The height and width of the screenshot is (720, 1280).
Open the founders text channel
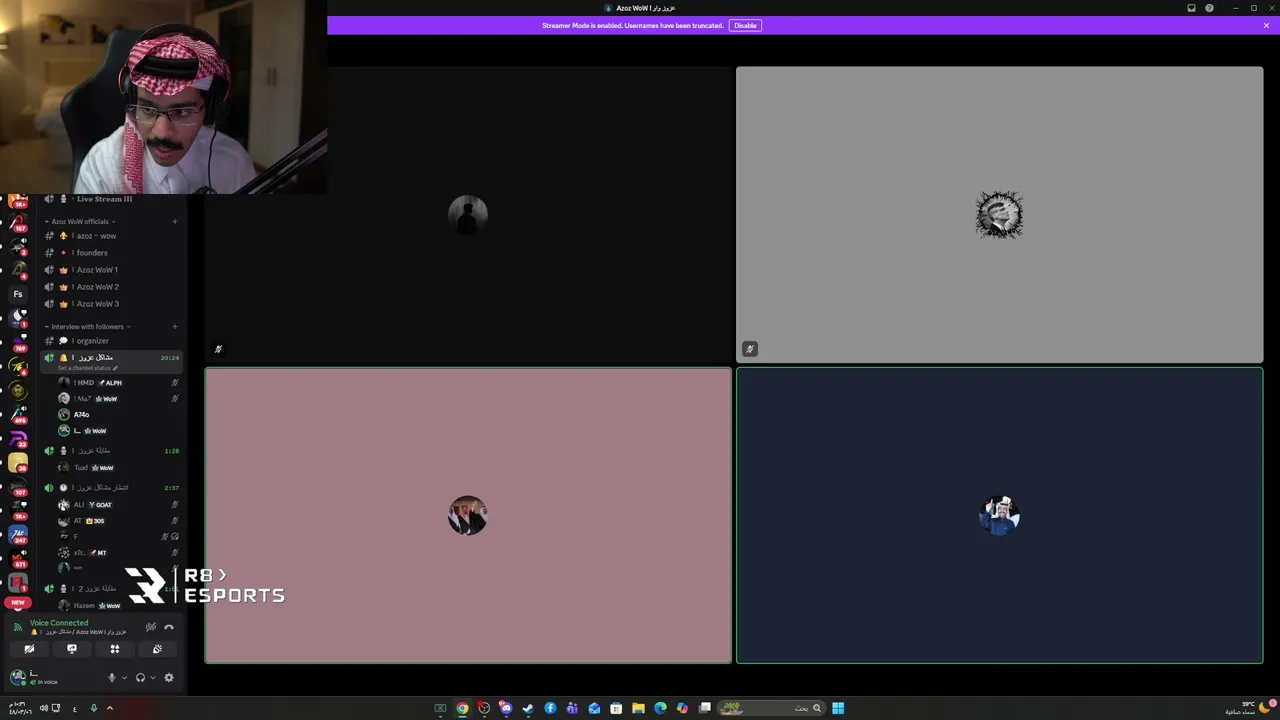(x=110, y=253)
